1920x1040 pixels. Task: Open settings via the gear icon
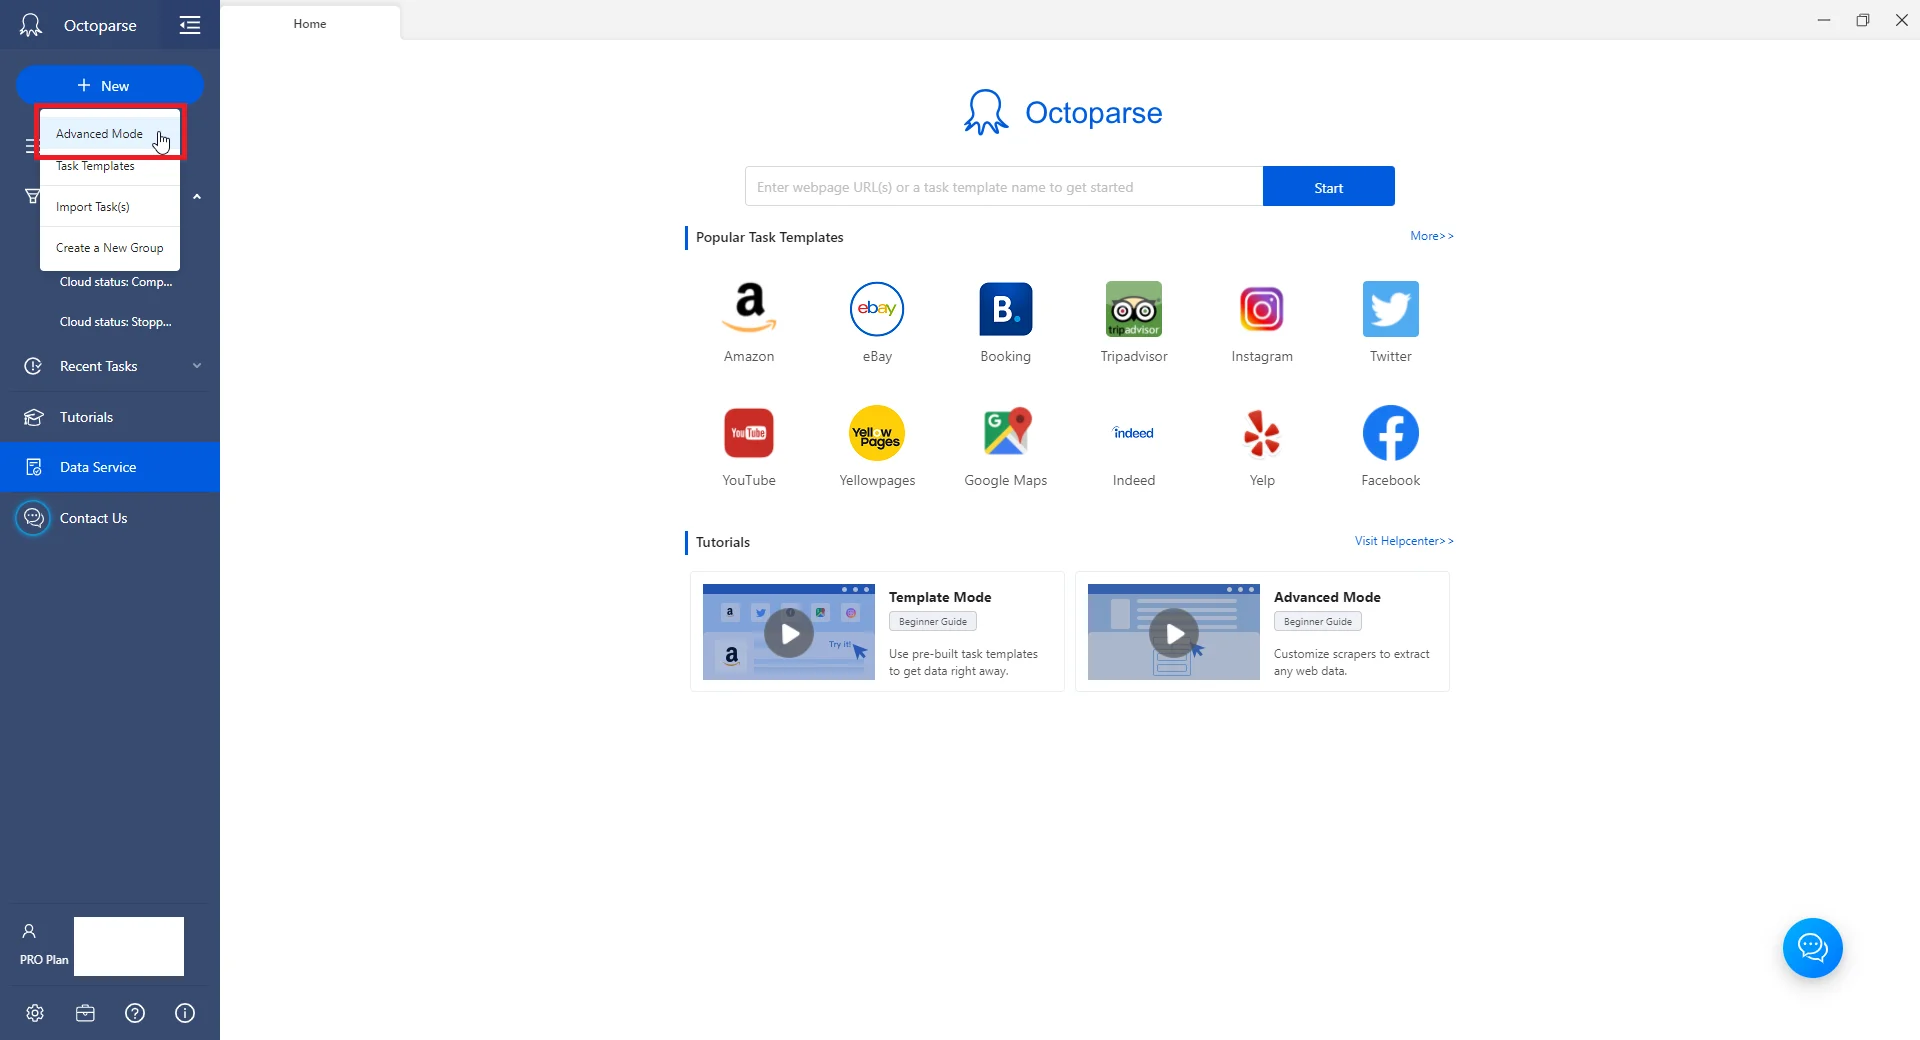click(x=35, y=1013)
